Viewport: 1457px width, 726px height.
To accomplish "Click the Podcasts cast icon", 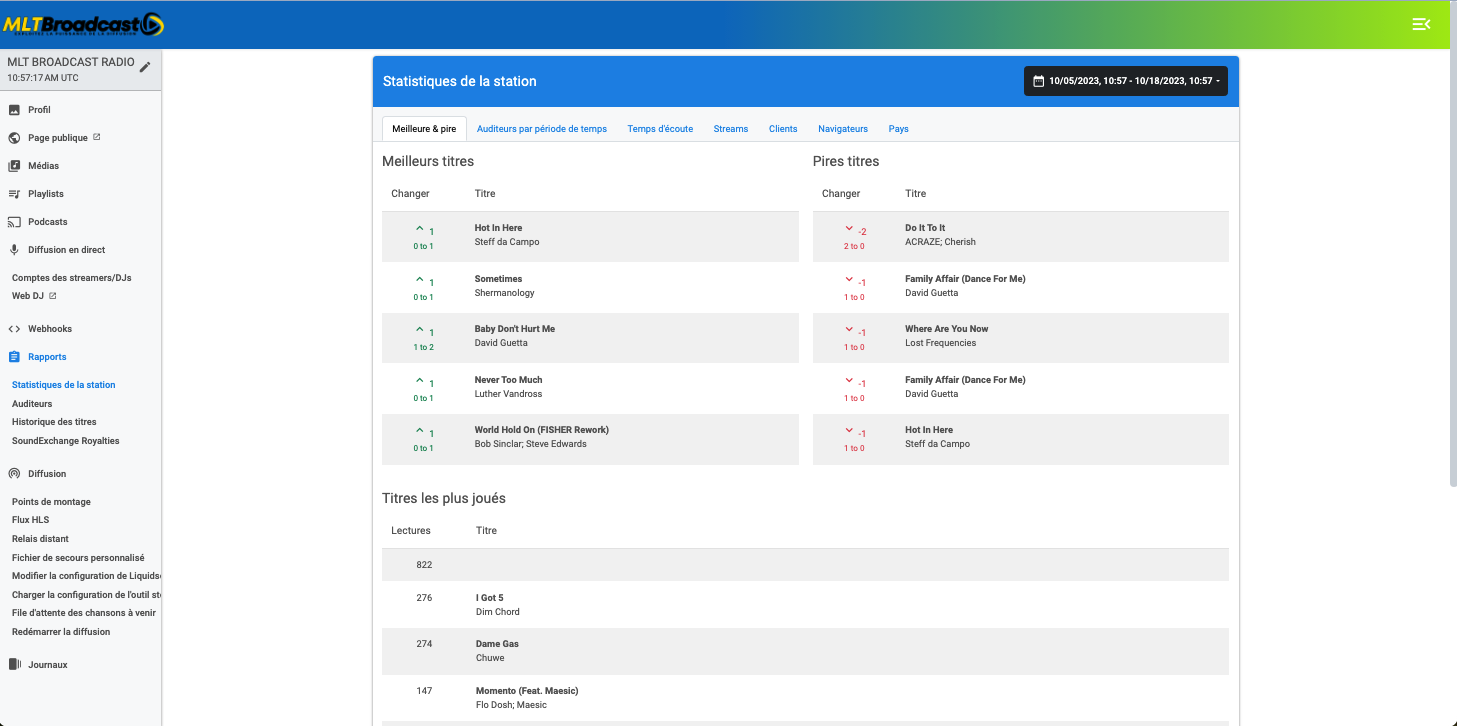I will (x=14, y=222).
